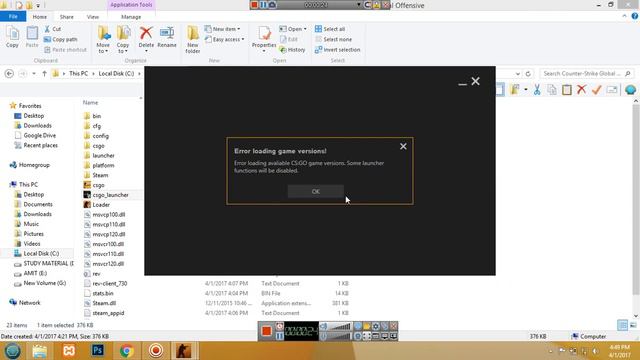This screenshot has height=360, width=640.
Task: Switch to the View ribbon tab
Action: point(93,17)
